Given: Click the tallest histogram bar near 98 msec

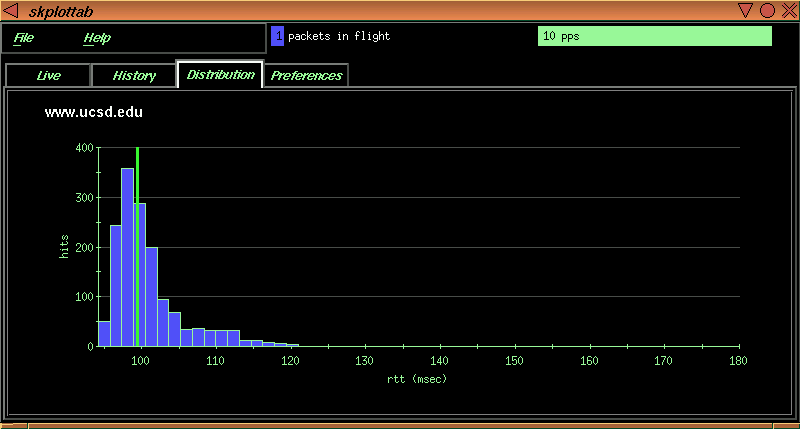Looking at the screenshot, I should click(128, 257).
